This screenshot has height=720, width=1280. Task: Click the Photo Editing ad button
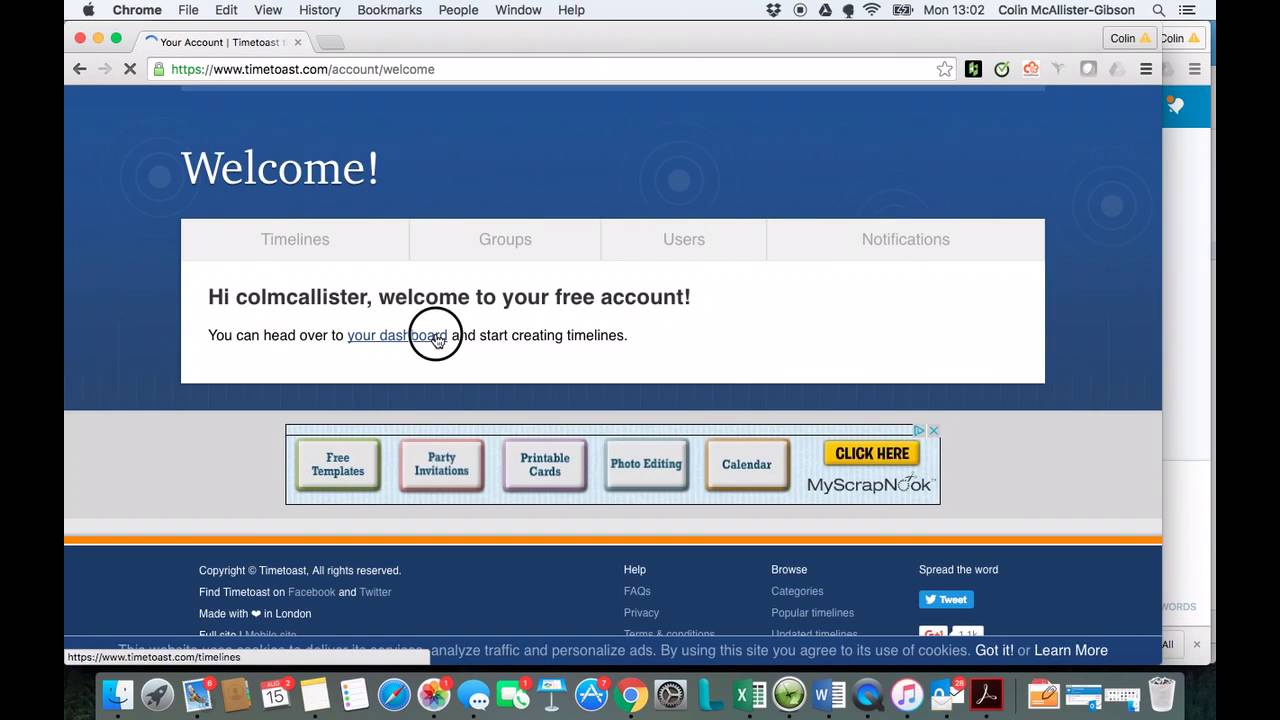tap(646, 465)
